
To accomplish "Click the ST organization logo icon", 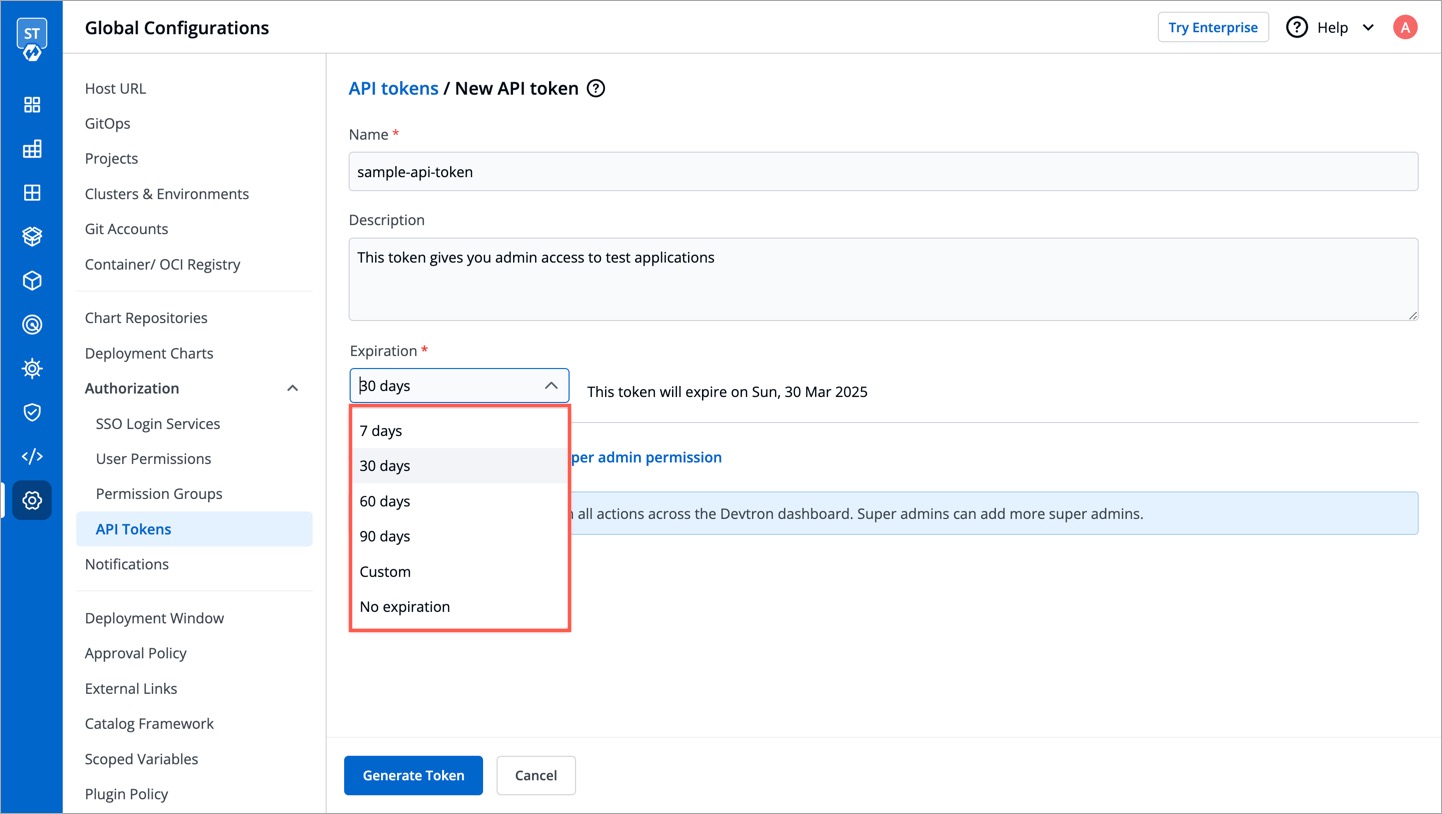I will 31,38.
